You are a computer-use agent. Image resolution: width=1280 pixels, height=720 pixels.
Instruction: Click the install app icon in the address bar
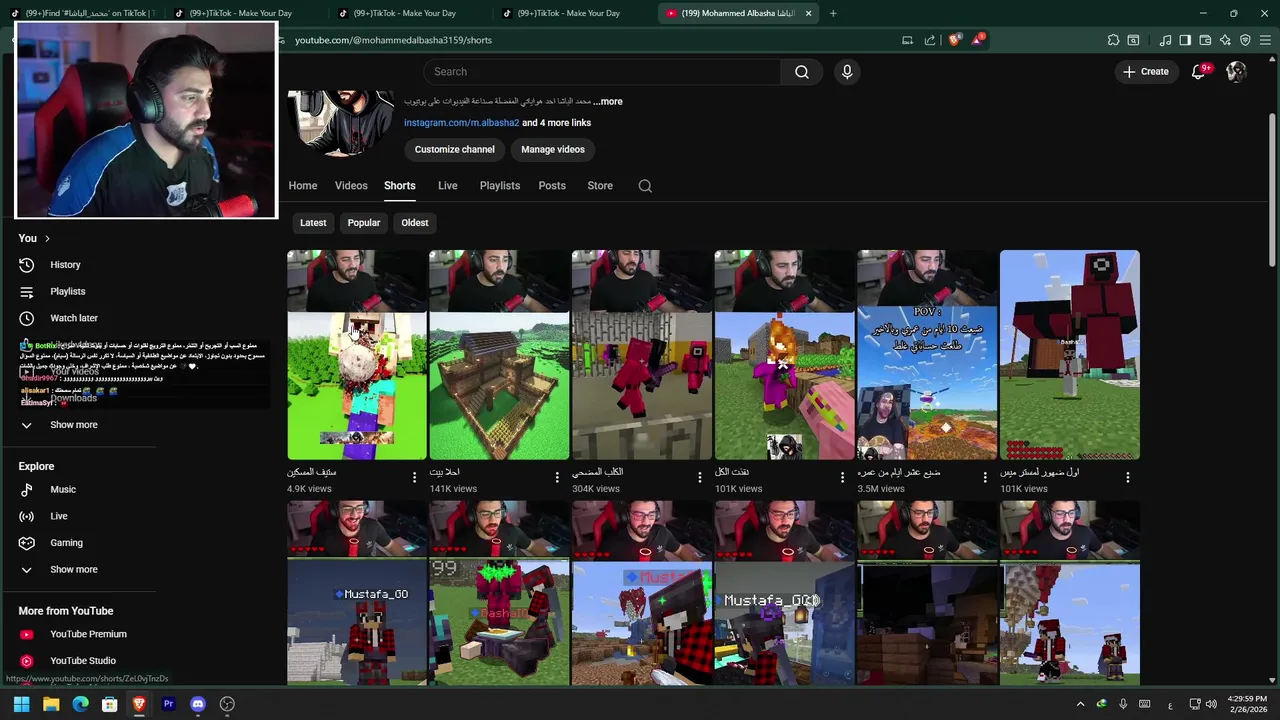pyautogui.click(x=907, y=40)
